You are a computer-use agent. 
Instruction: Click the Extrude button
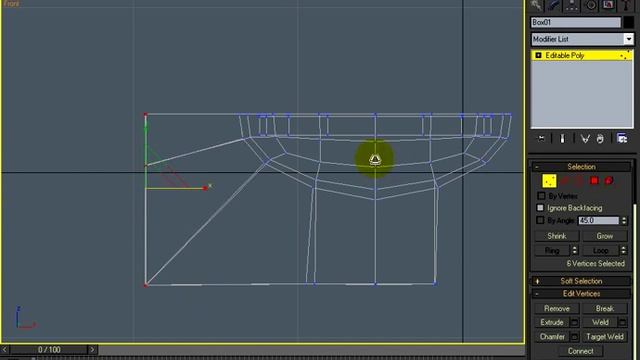tap(552, 322)
